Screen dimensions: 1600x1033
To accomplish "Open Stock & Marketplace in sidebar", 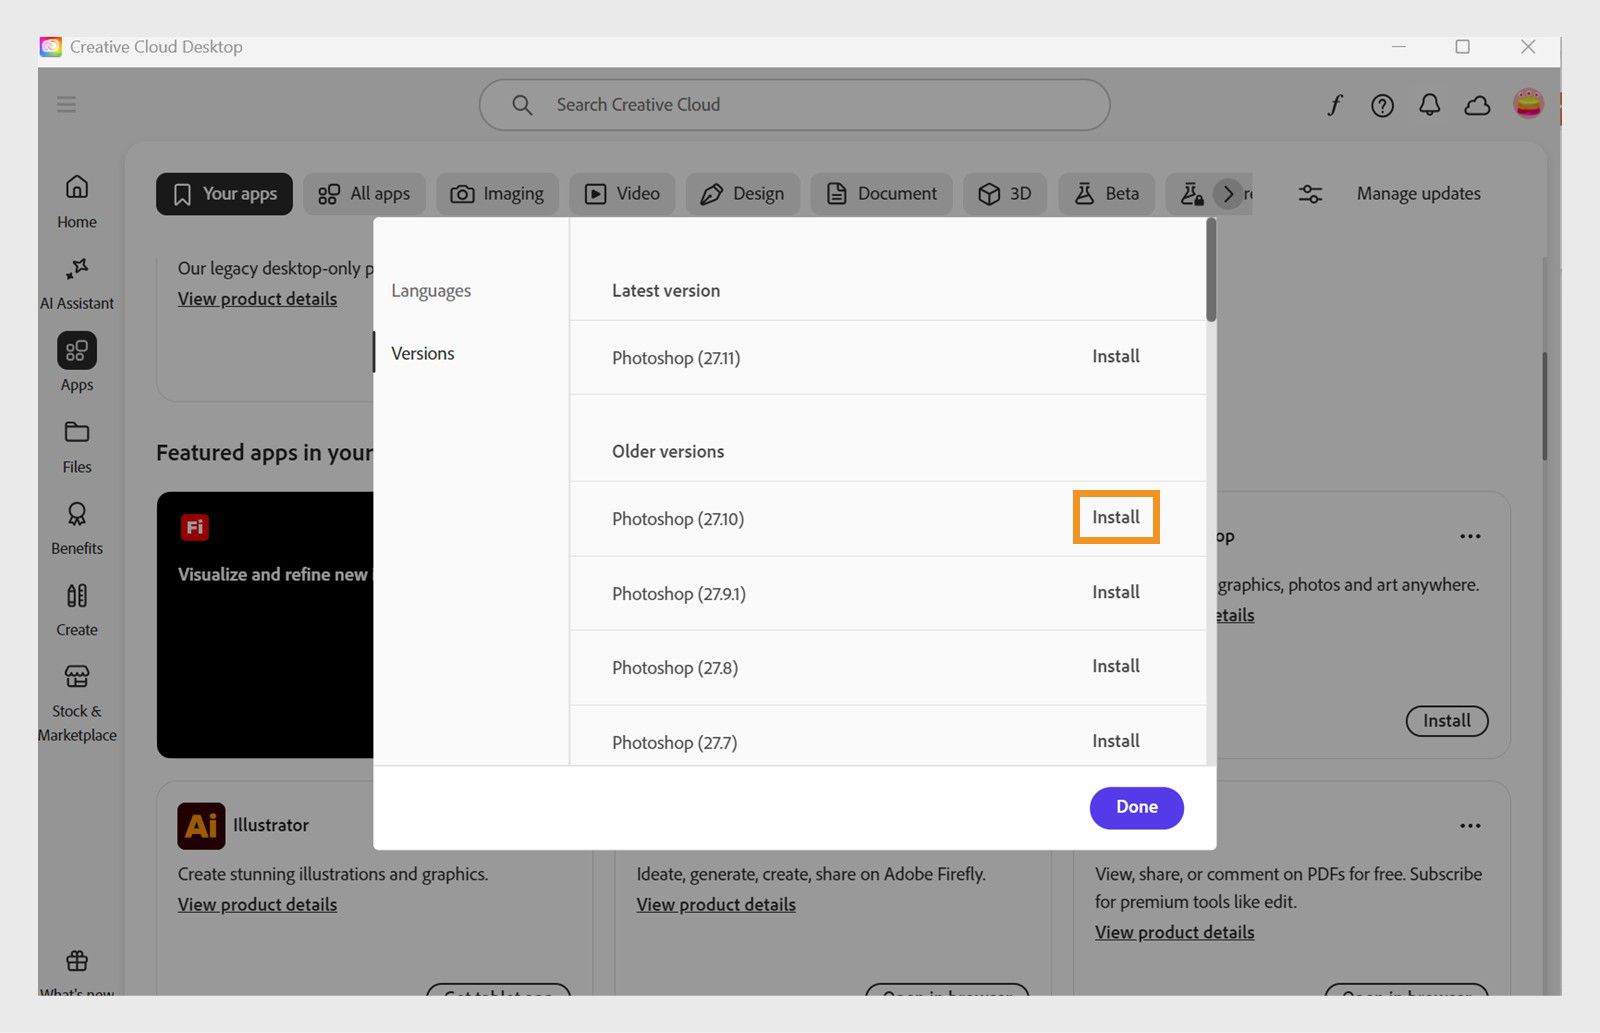I will 77,704.
